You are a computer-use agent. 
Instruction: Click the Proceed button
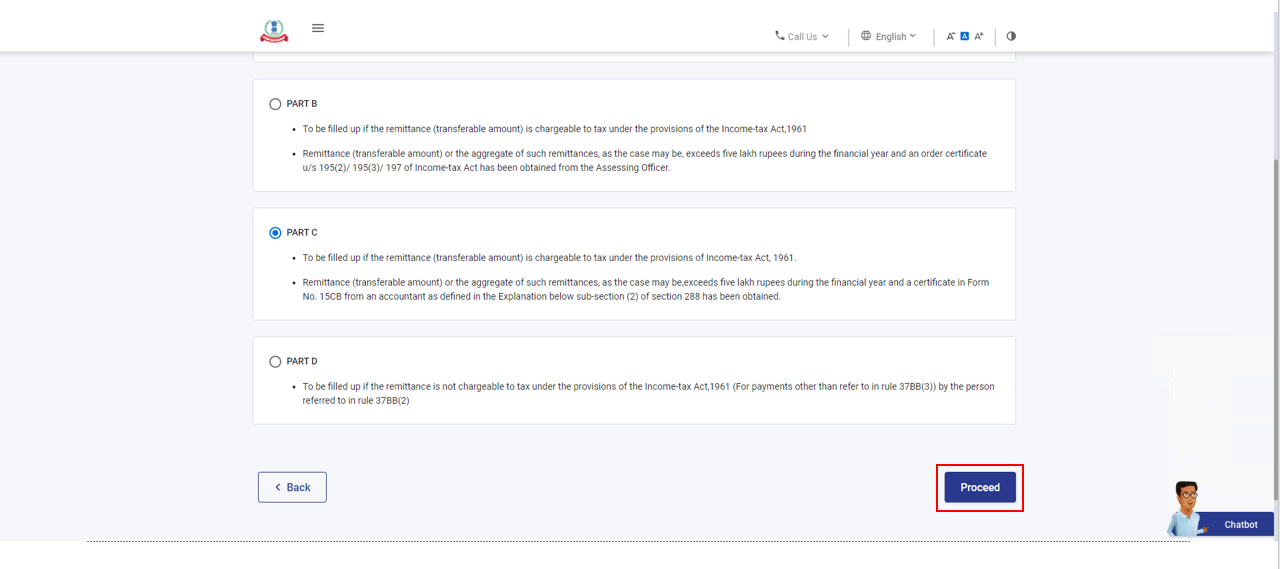pyautogui.click(x=980, y=487)
